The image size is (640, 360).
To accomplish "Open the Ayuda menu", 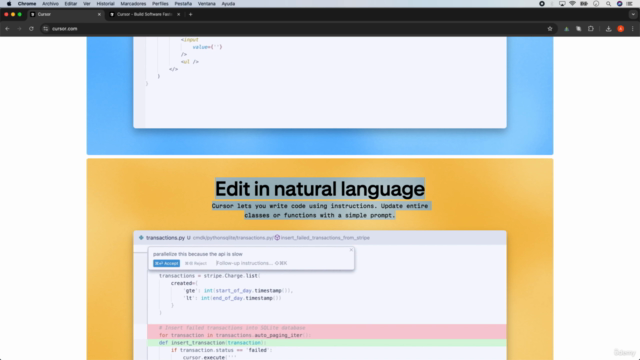I will [228, 4].
